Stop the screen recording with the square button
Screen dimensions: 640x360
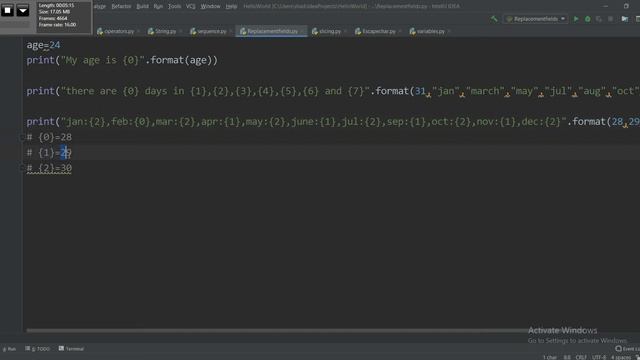coord(7,10)
